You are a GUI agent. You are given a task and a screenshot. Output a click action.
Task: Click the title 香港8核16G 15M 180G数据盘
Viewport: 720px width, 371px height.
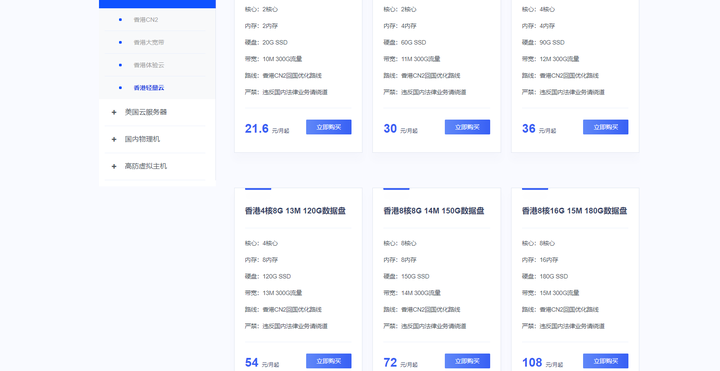click(x=574, y=211)
